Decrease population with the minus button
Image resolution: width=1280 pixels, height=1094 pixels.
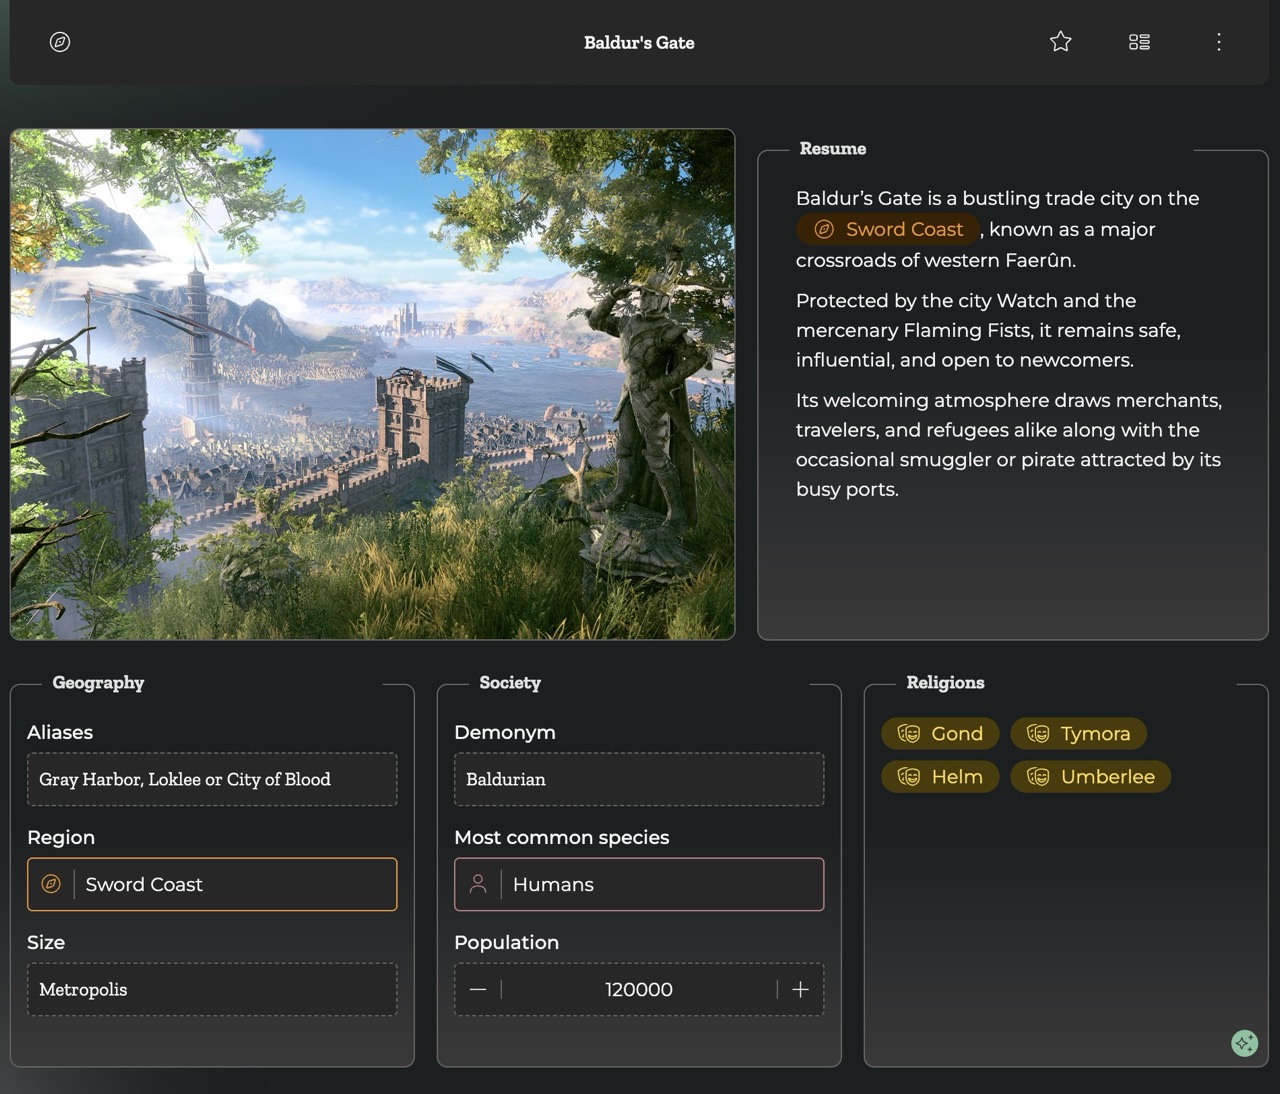pos(478,989)
